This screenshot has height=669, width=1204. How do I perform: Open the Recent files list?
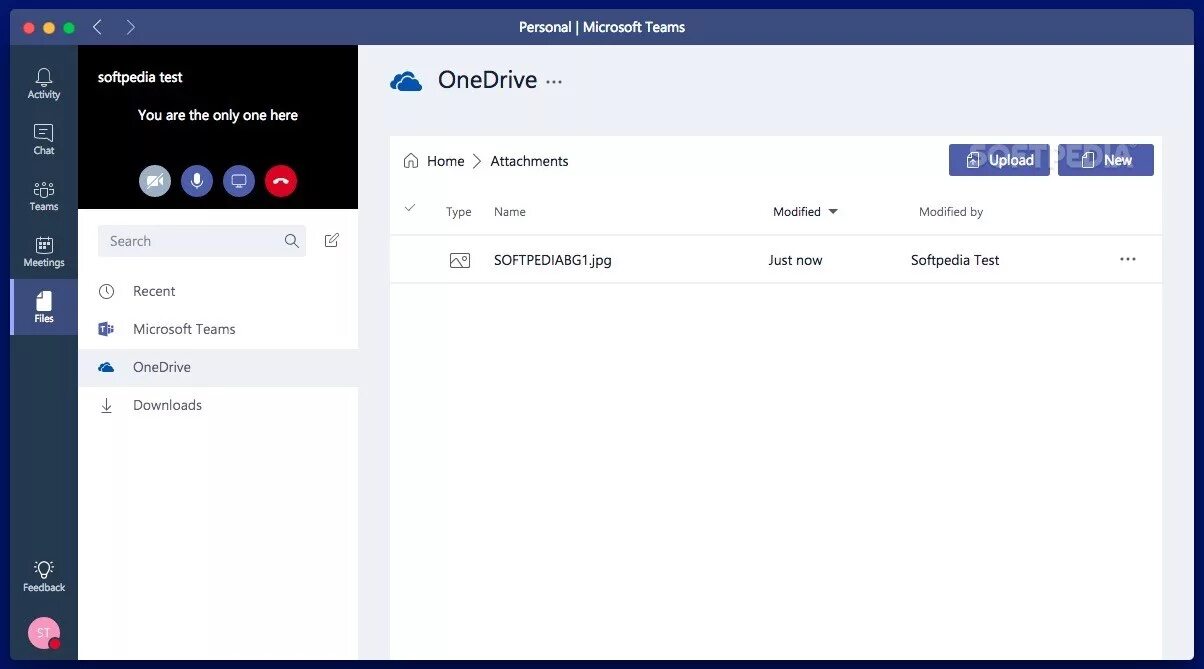[218, 291]
